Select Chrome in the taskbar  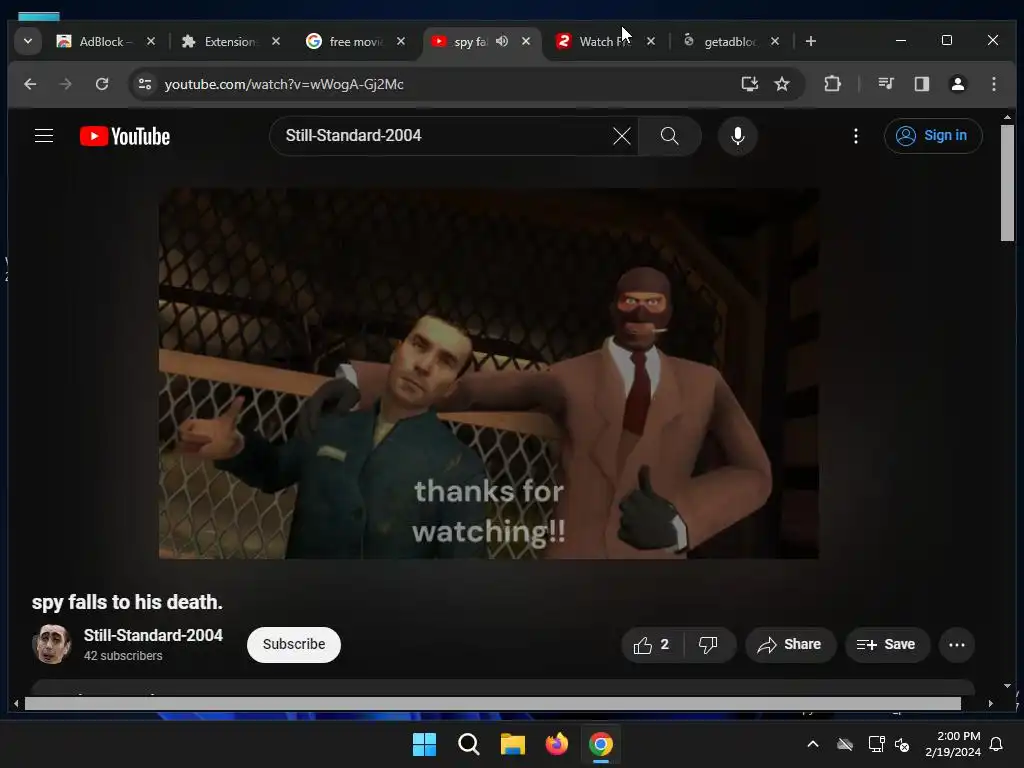point(601,744)
